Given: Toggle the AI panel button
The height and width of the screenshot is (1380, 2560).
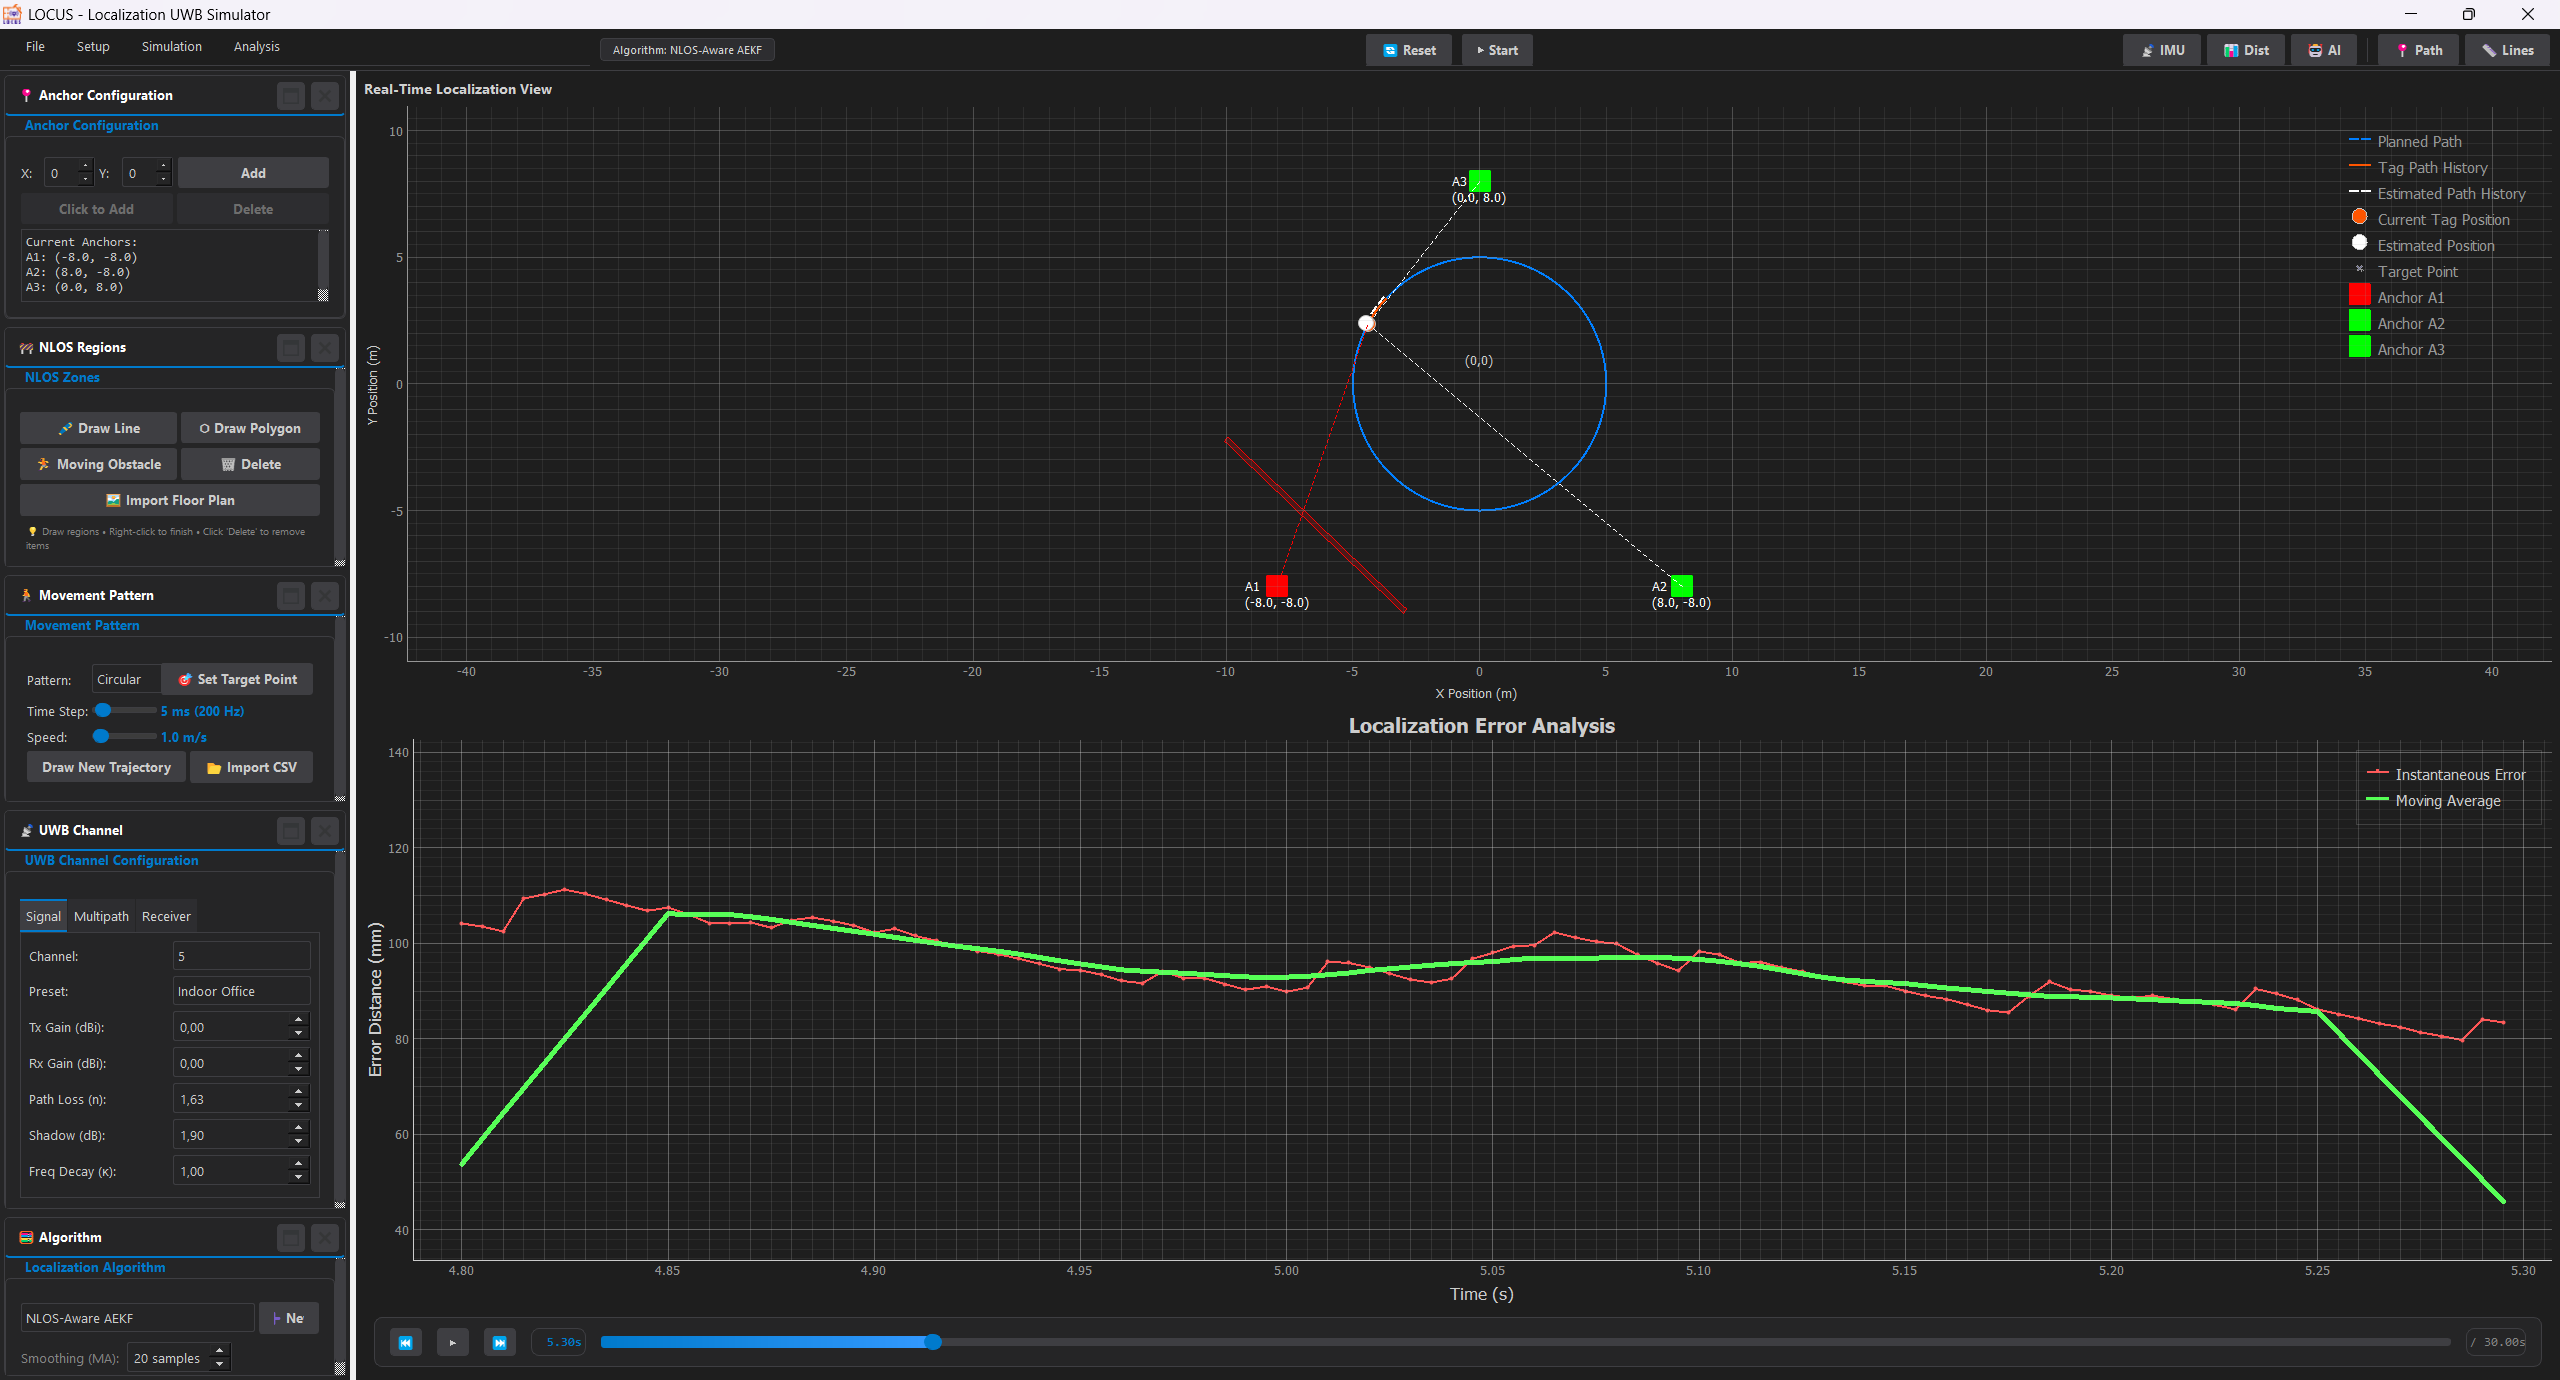Looking at the screenshot, I should (2322, 49).
